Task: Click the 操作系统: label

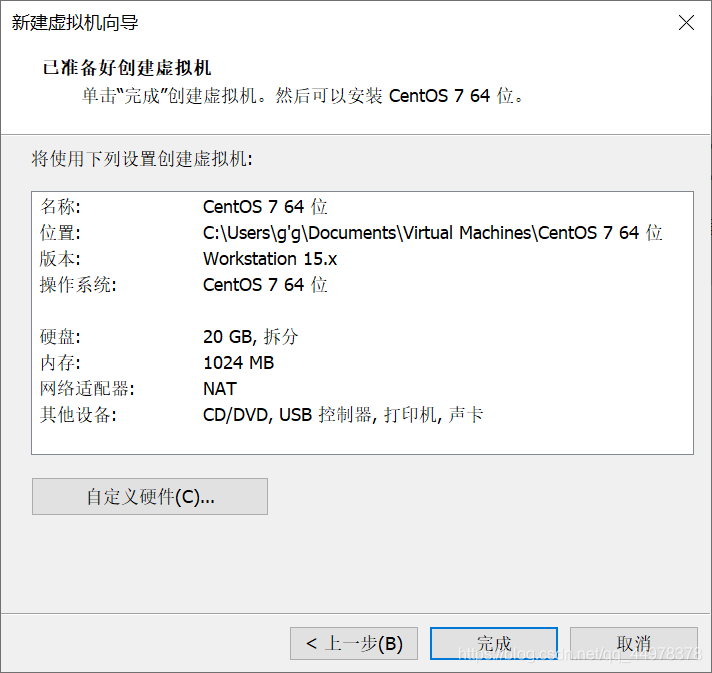Action: 78,285
